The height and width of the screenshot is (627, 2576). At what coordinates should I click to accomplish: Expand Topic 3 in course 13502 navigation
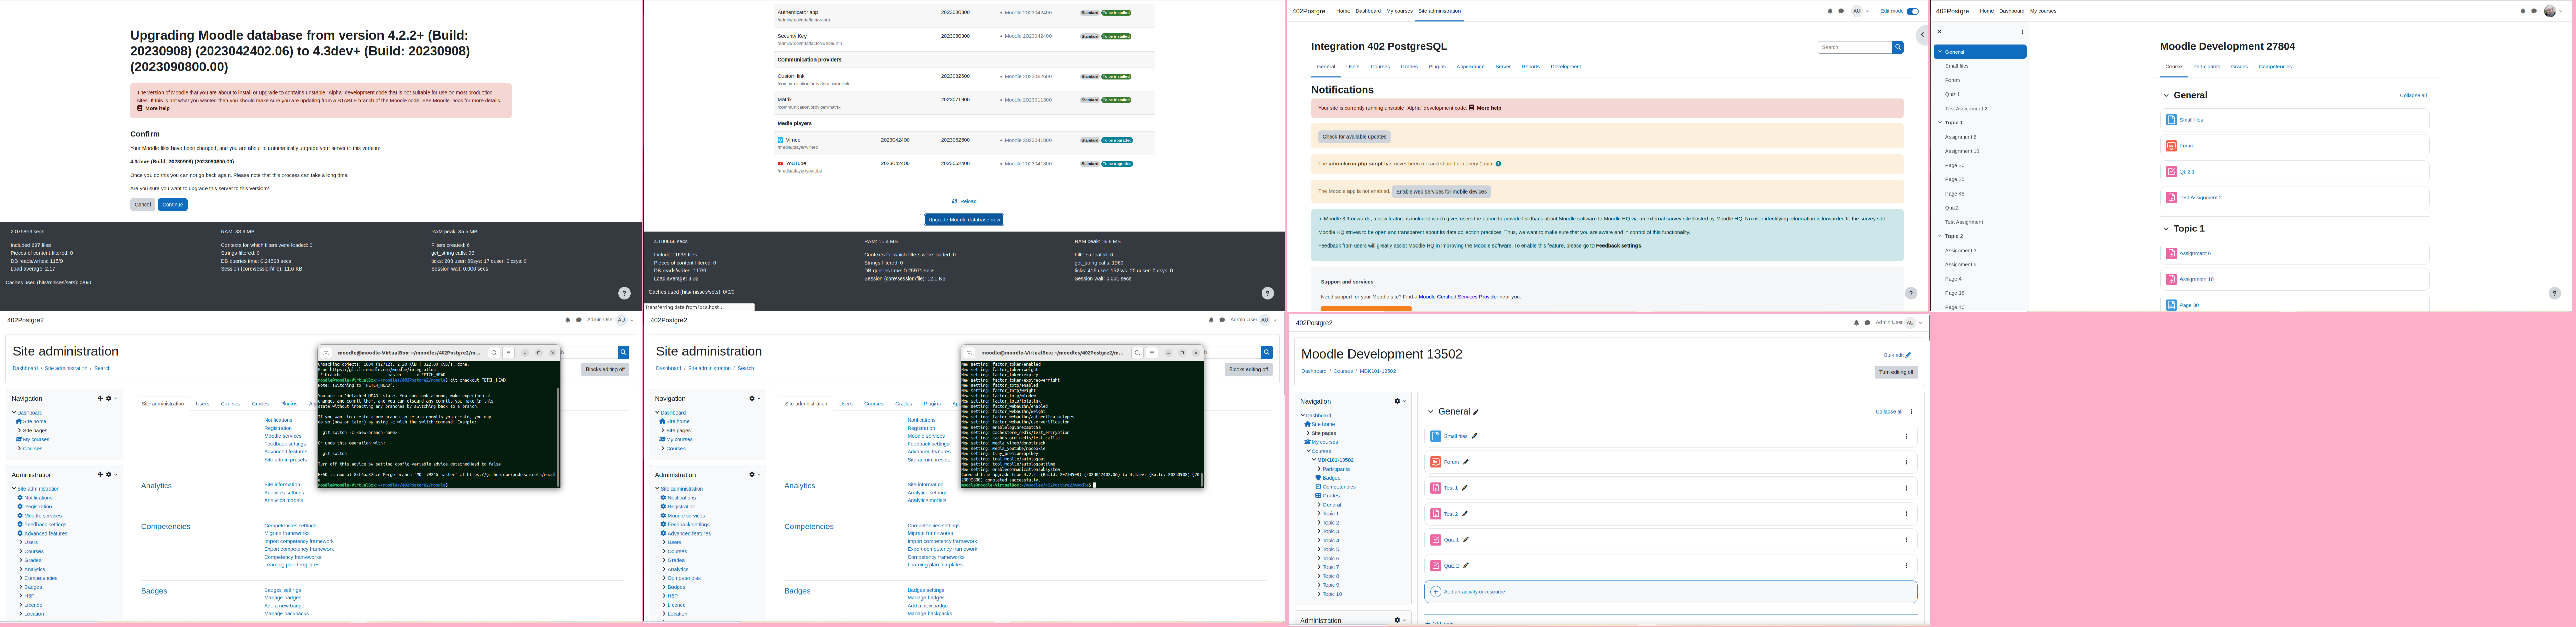pos(1319,531)
